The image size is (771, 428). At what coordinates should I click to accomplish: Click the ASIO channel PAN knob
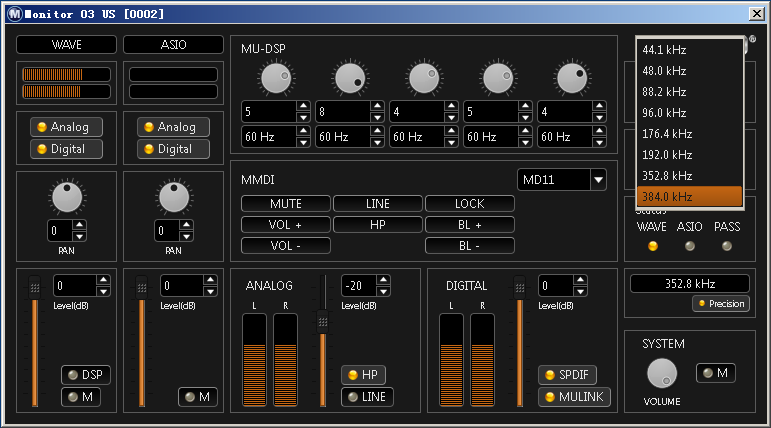(x=174, y=197)
